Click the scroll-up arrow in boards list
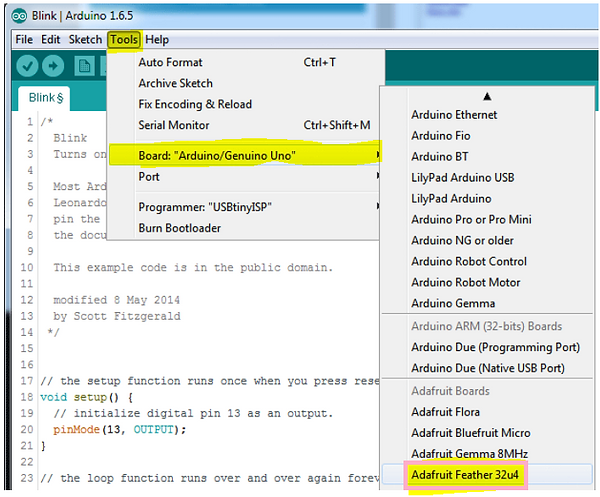 pyautogui.click(x=487, y=96)
